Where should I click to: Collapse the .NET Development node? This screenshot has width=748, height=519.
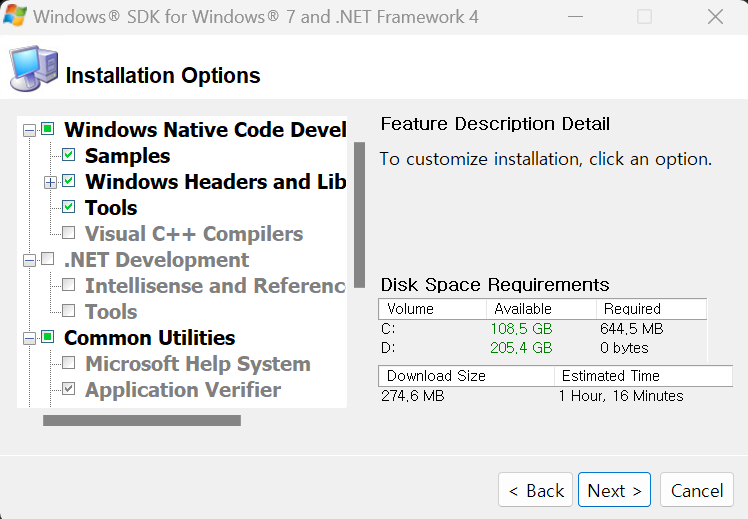tap(30, 260)
